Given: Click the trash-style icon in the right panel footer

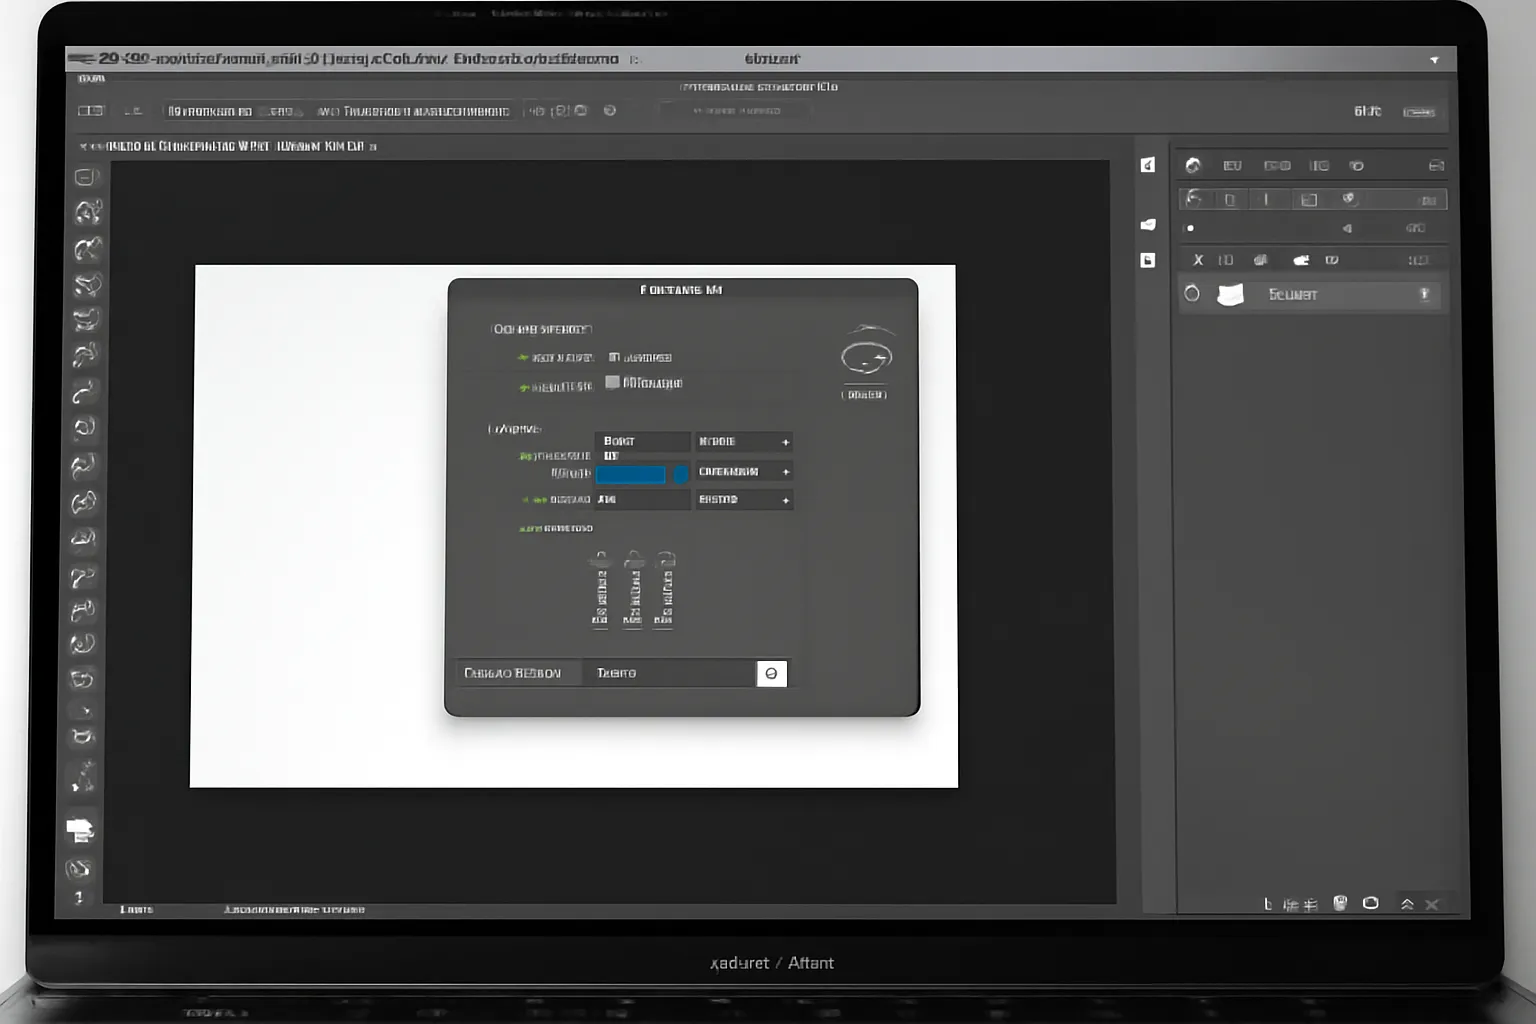Looking at the screenshot, I should [1340, 903].
